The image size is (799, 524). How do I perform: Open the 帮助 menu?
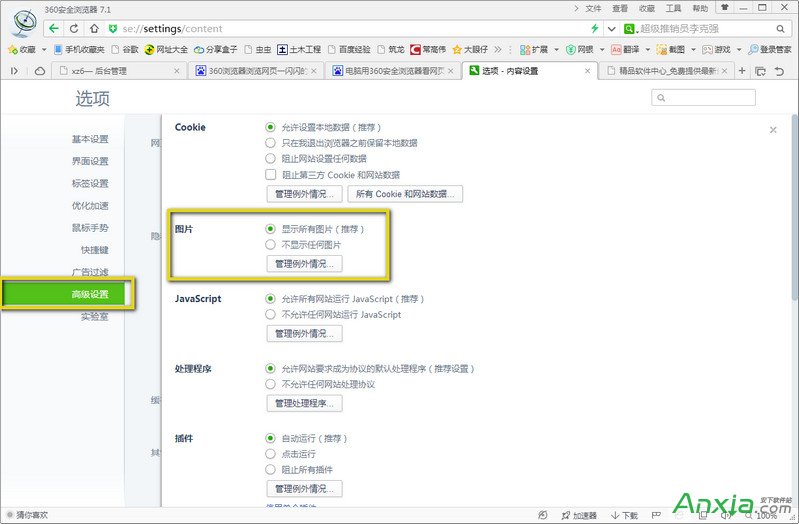pyautogui.click(x=700, y=8)
